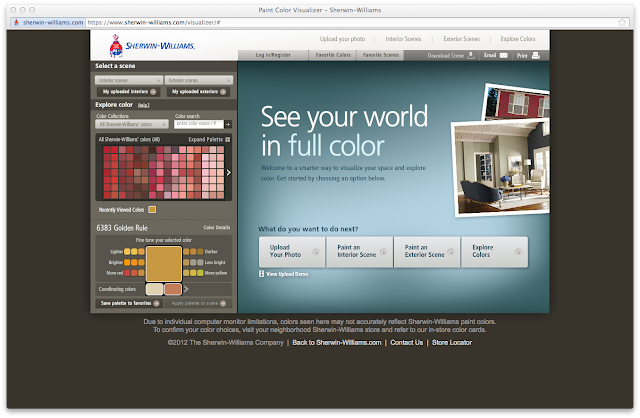
Task: Click My uploaded exteriors button
Action: point(198,92)
